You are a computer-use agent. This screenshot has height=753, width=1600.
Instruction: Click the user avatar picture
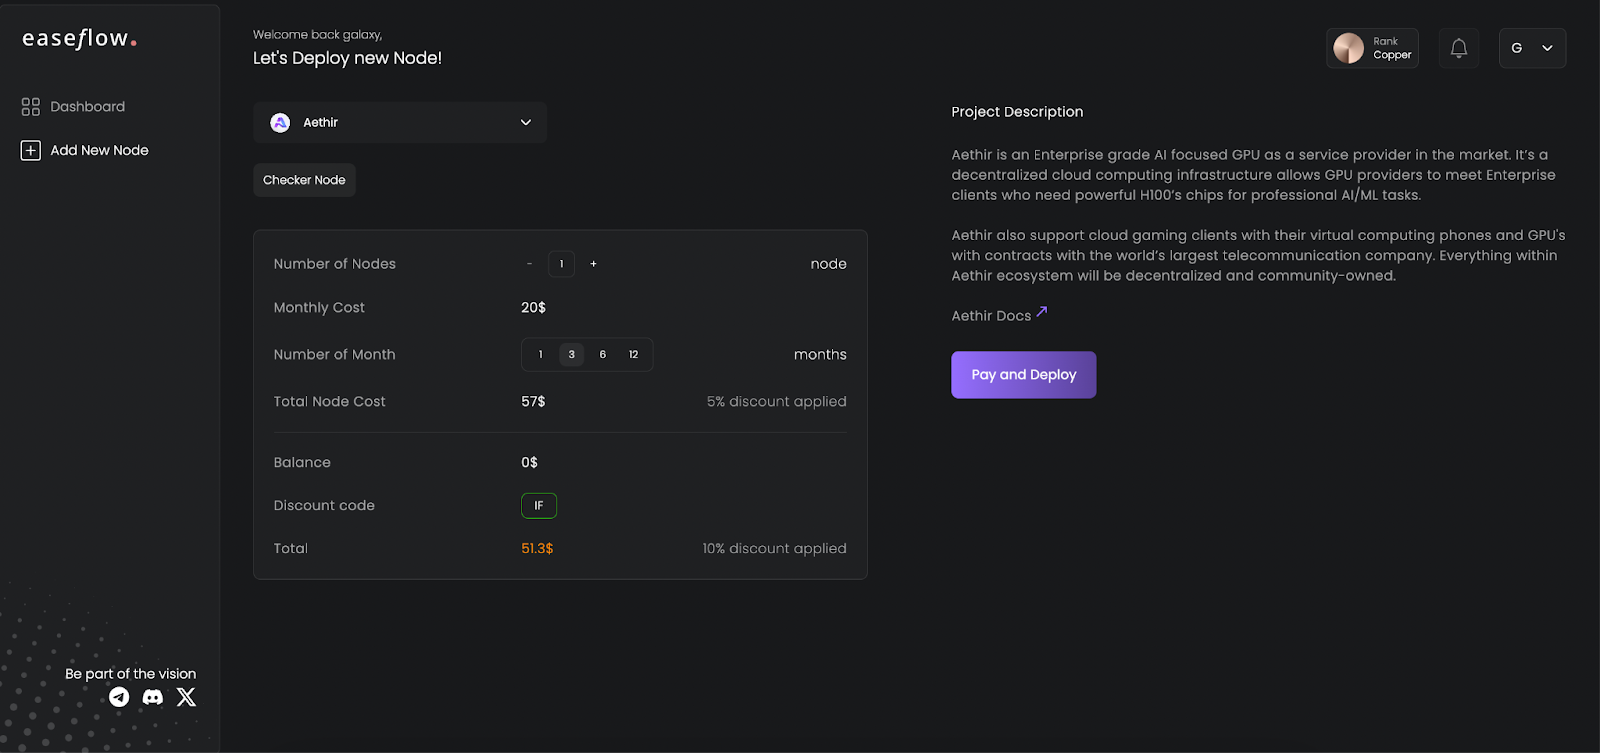(x=1349, y=48)
